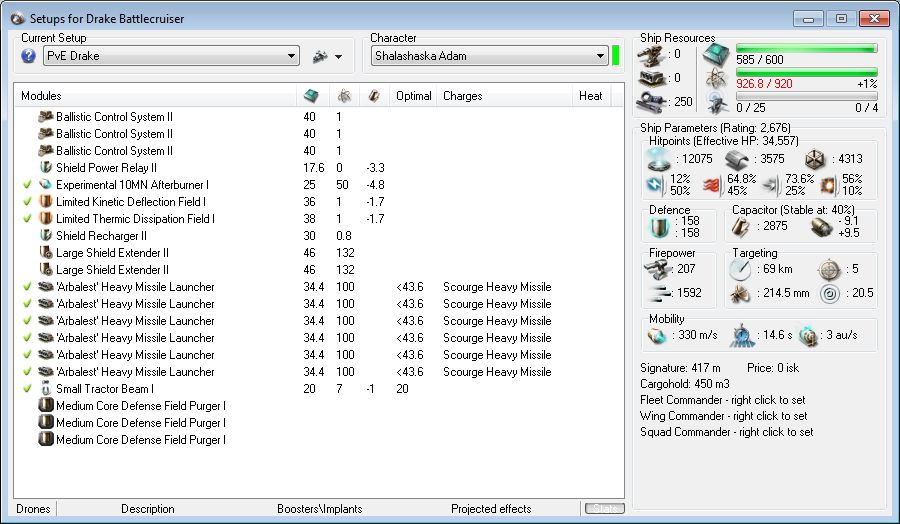Select the Shield Recharger II icon

point(45,235)
